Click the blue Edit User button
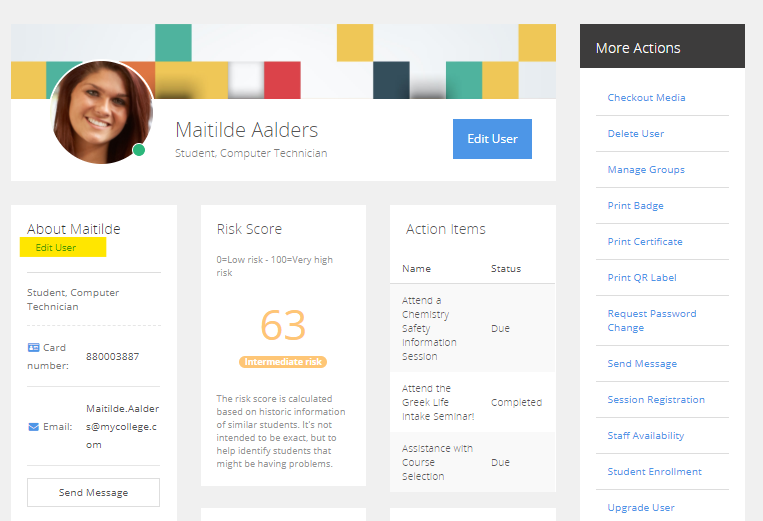This screenshot has width=763, height=521. [x=492, y=139]
